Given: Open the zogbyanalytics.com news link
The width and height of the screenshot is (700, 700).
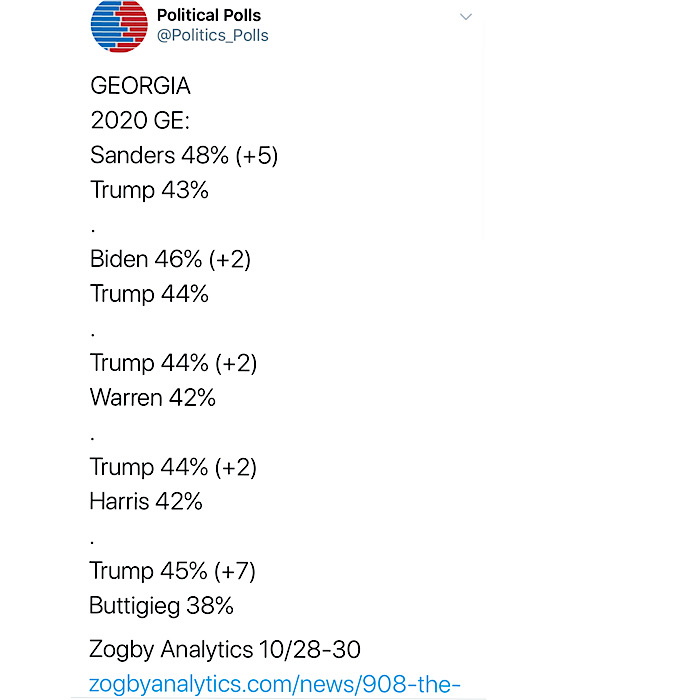Looking at the screenshot, I should coord(275,684).
